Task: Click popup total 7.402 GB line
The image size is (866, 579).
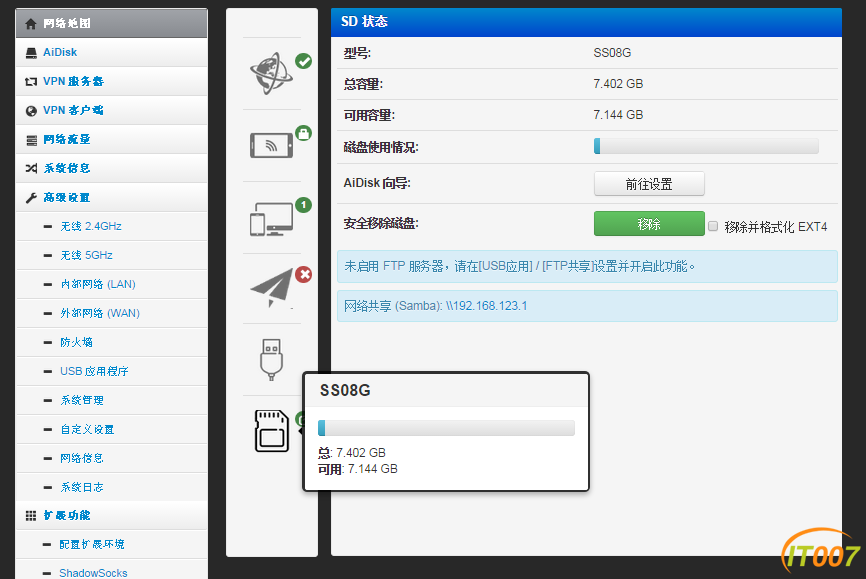Action: [x=352, y=453]
